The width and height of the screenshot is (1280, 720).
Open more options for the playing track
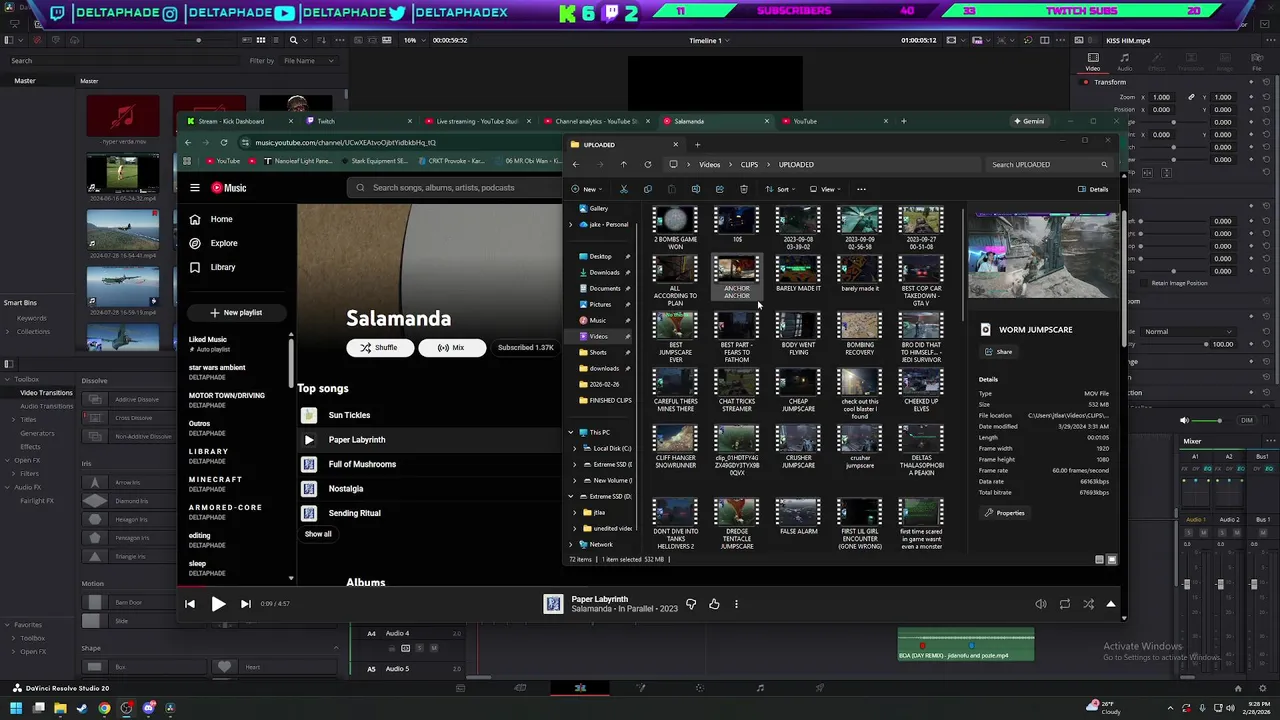pyautogui.click(x=736, y=604)
